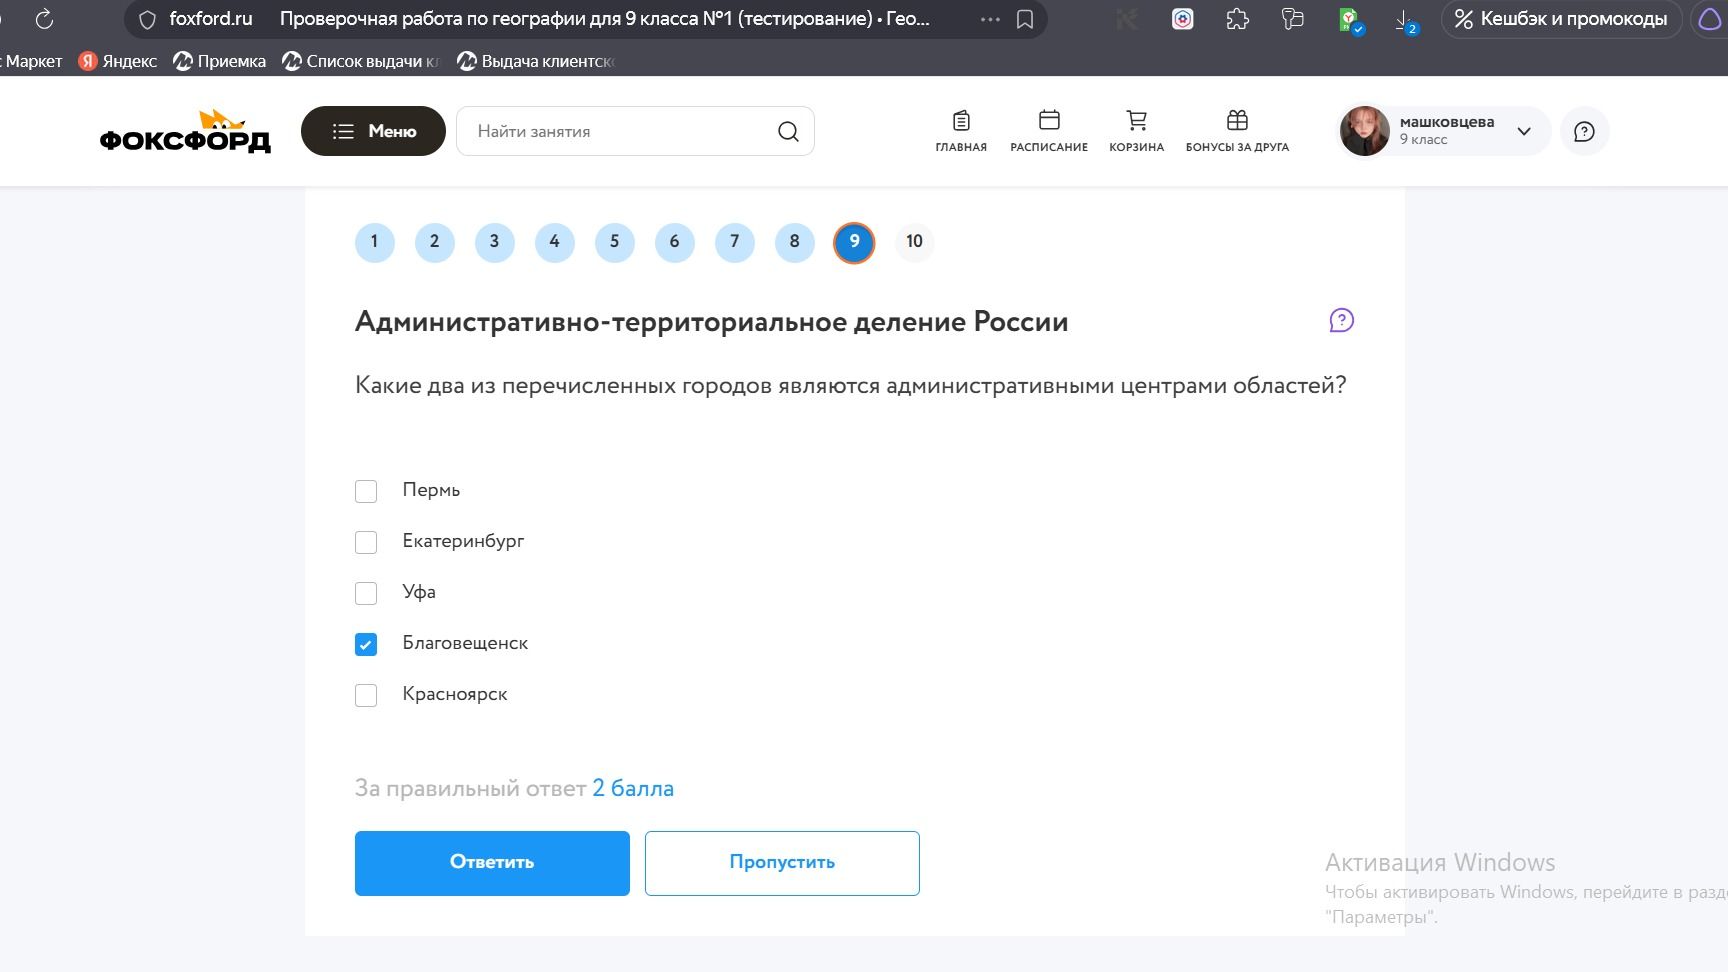Image resolution: width=1728 pixels, height=972 pixels.
Task: Click the purple question hint icon
Action: pyautogui.click(x=1341, y=320)
